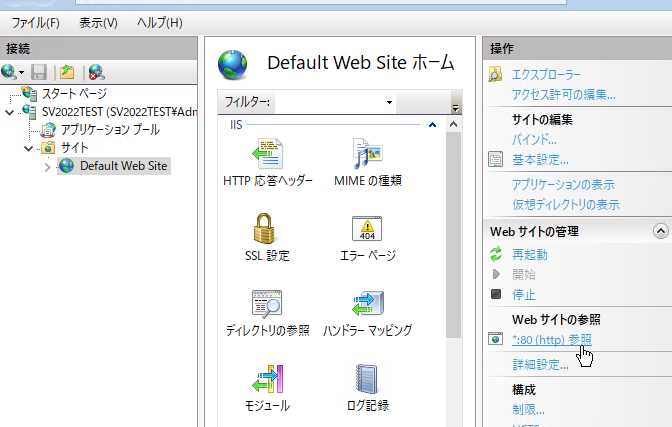Click the save floppy disk icon in 接続 toolbar
672x427 pixels.
pos(39,72)
